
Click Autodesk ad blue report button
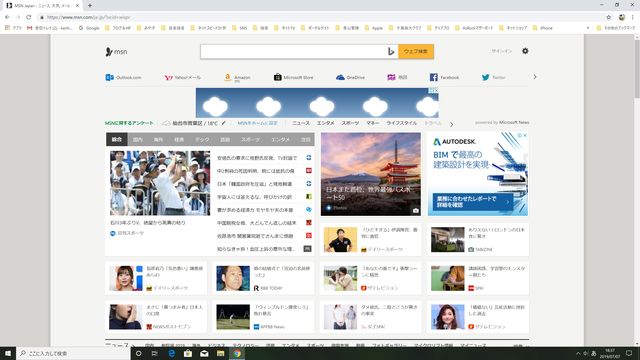point(473,202)
